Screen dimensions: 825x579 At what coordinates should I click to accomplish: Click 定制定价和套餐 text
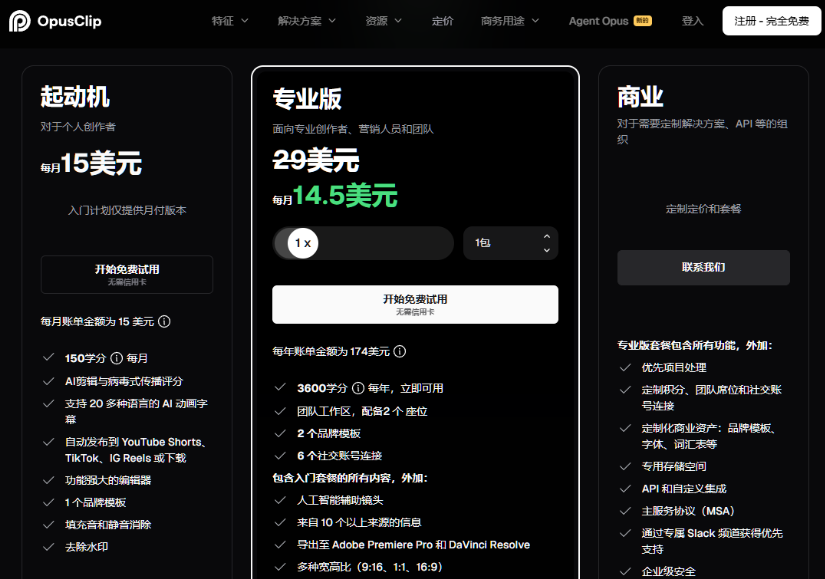(x=703, y=209)
